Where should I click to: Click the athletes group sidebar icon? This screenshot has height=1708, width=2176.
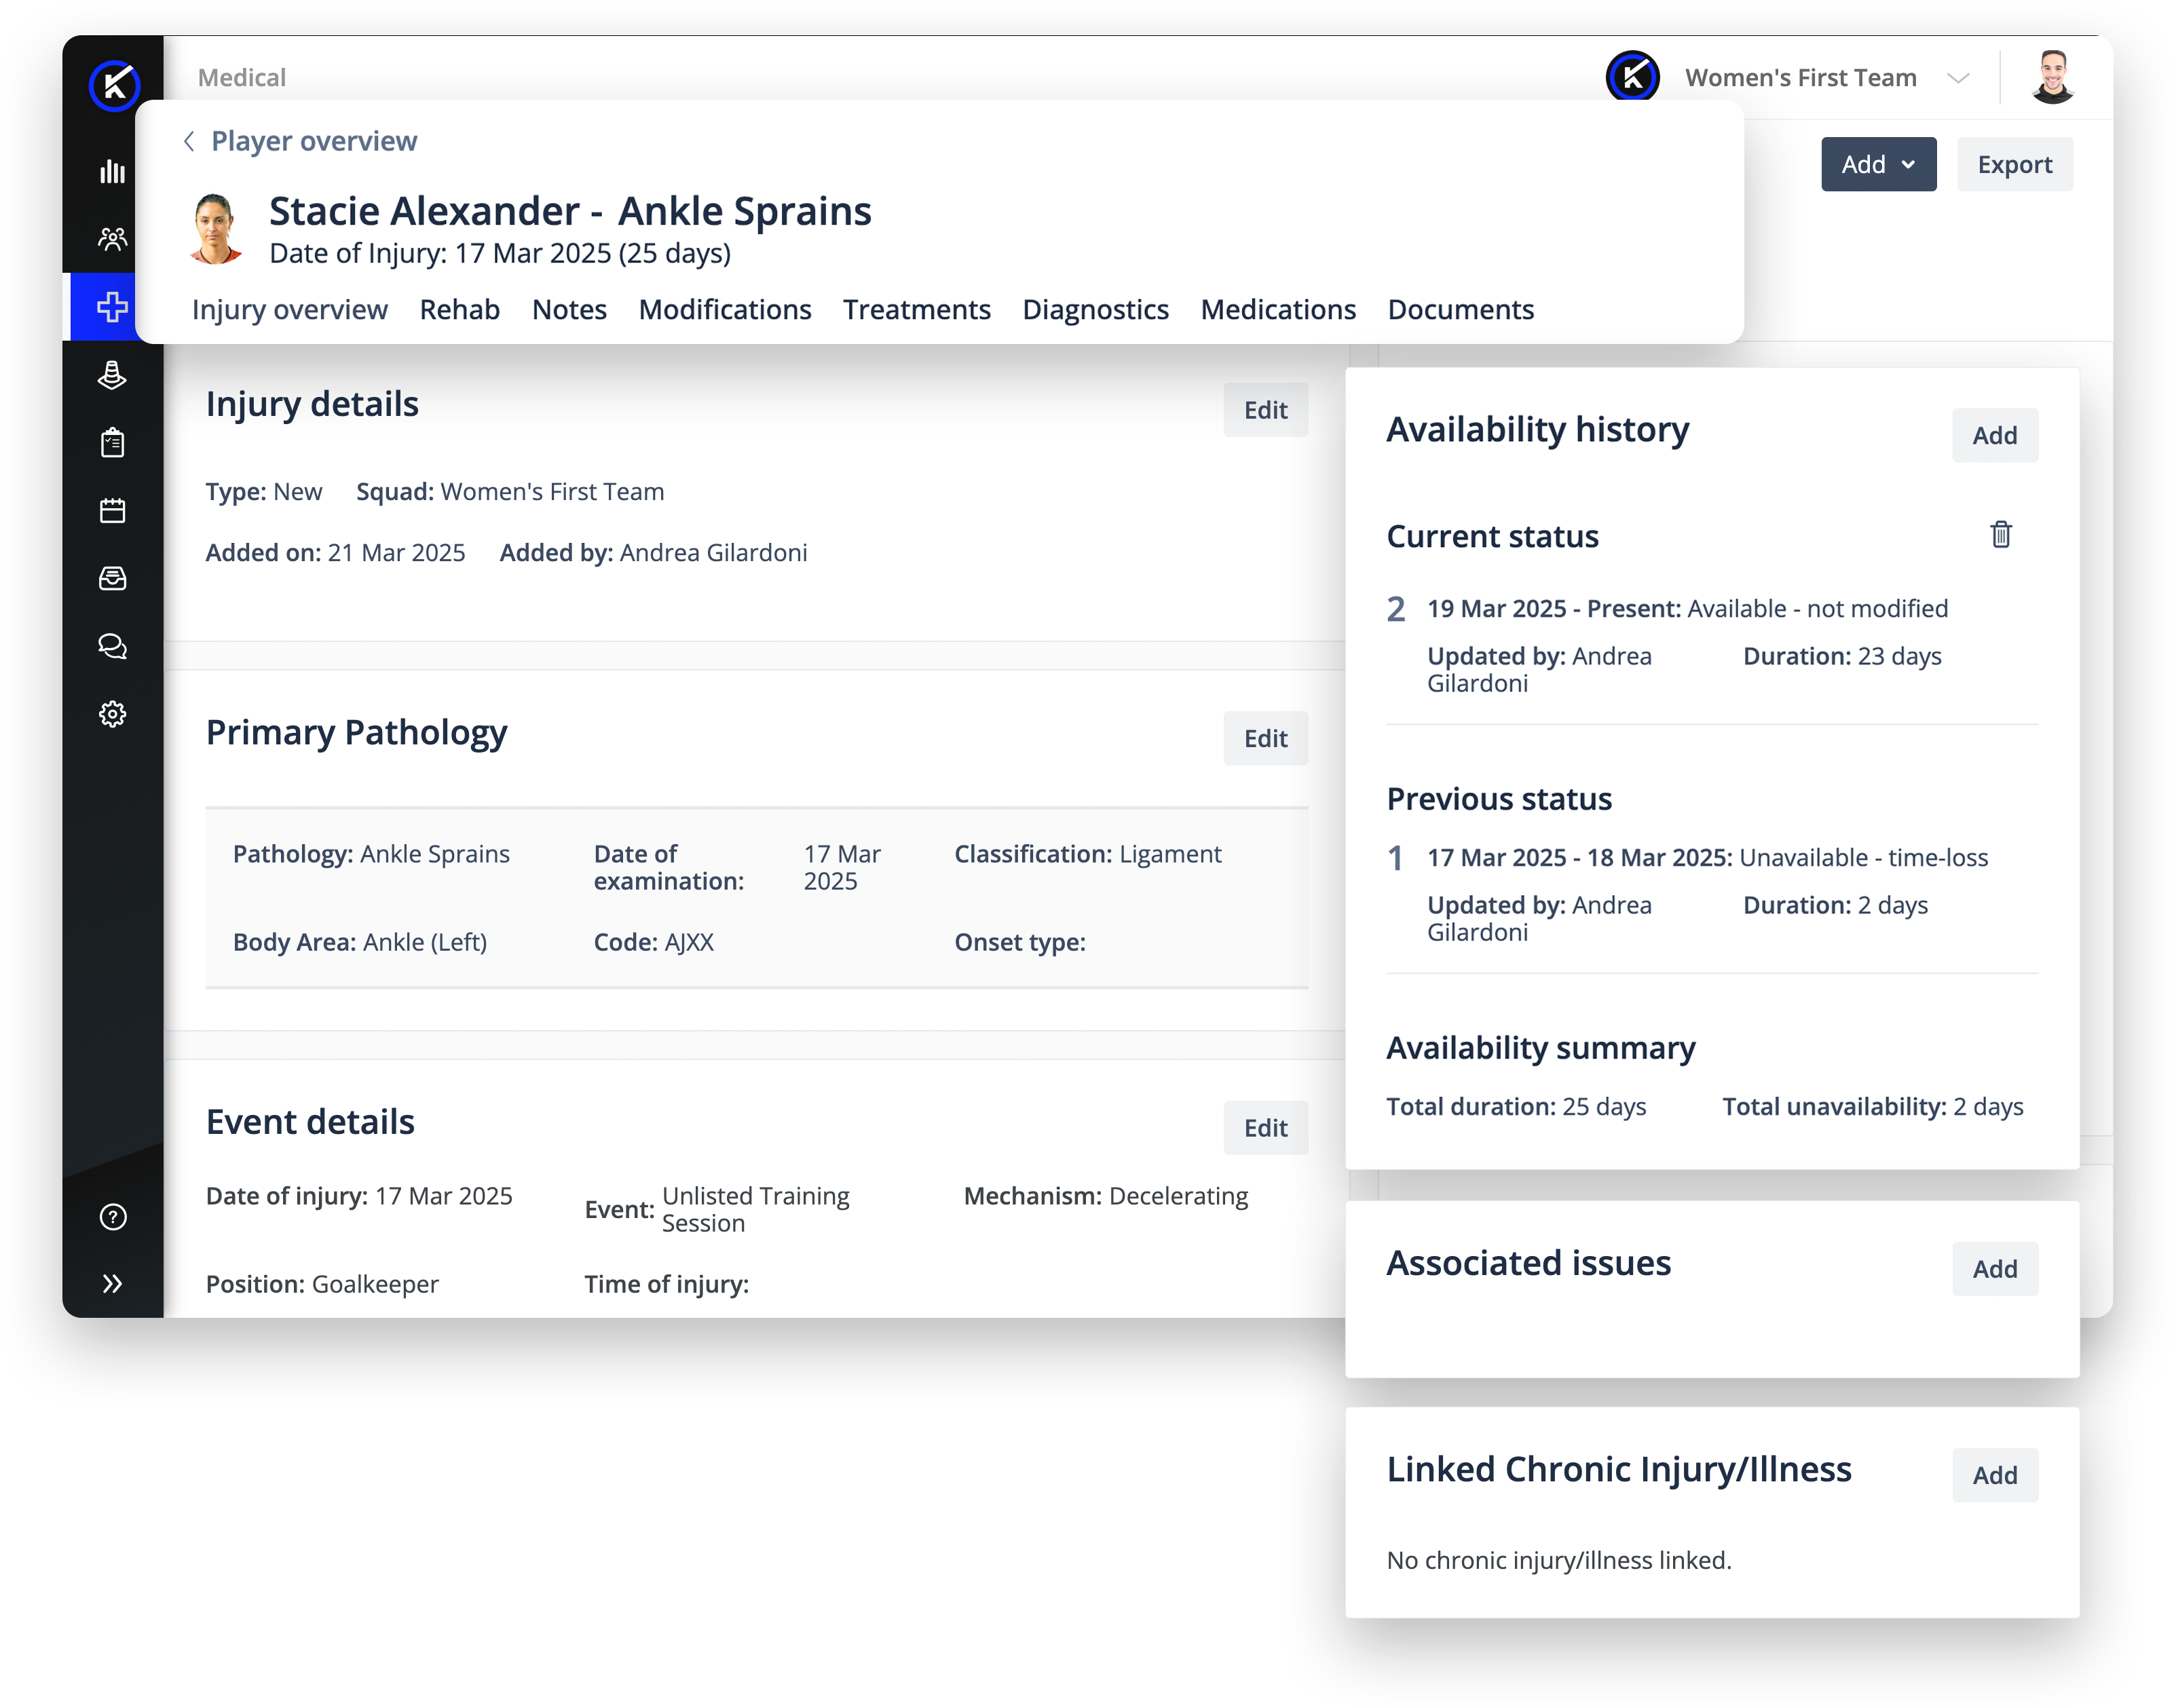[113, 239]
